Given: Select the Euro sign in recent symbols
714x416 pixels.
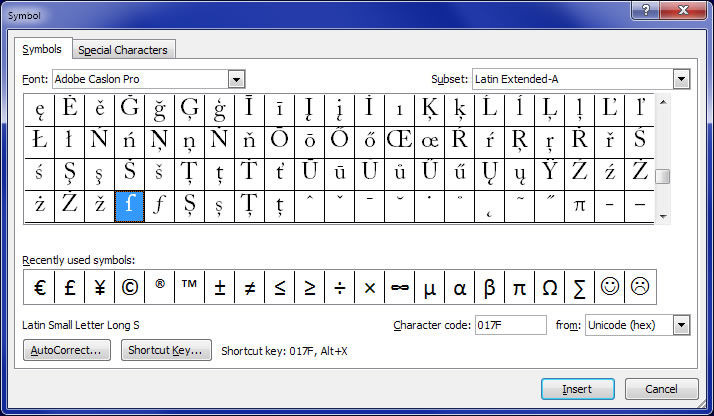Looking at the screenshot, I should click(x=39, y=288).
